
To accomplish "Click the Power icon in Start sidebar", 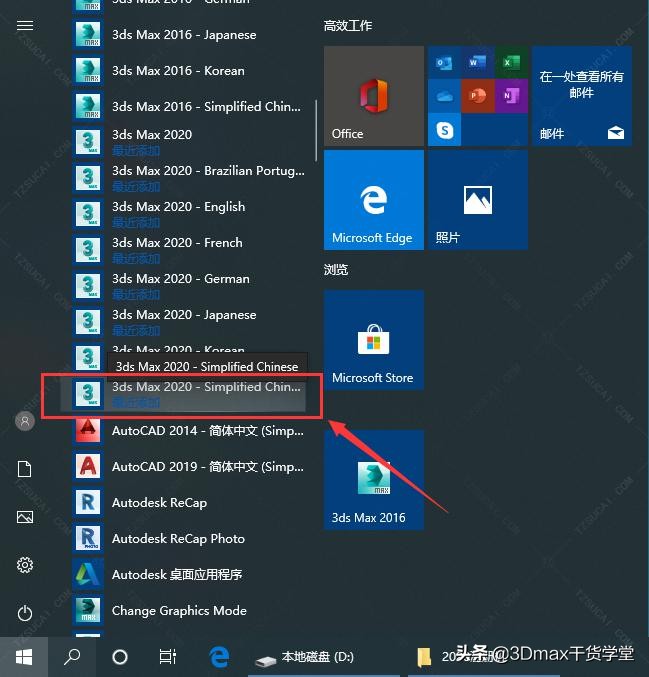I will click(25, 613).
